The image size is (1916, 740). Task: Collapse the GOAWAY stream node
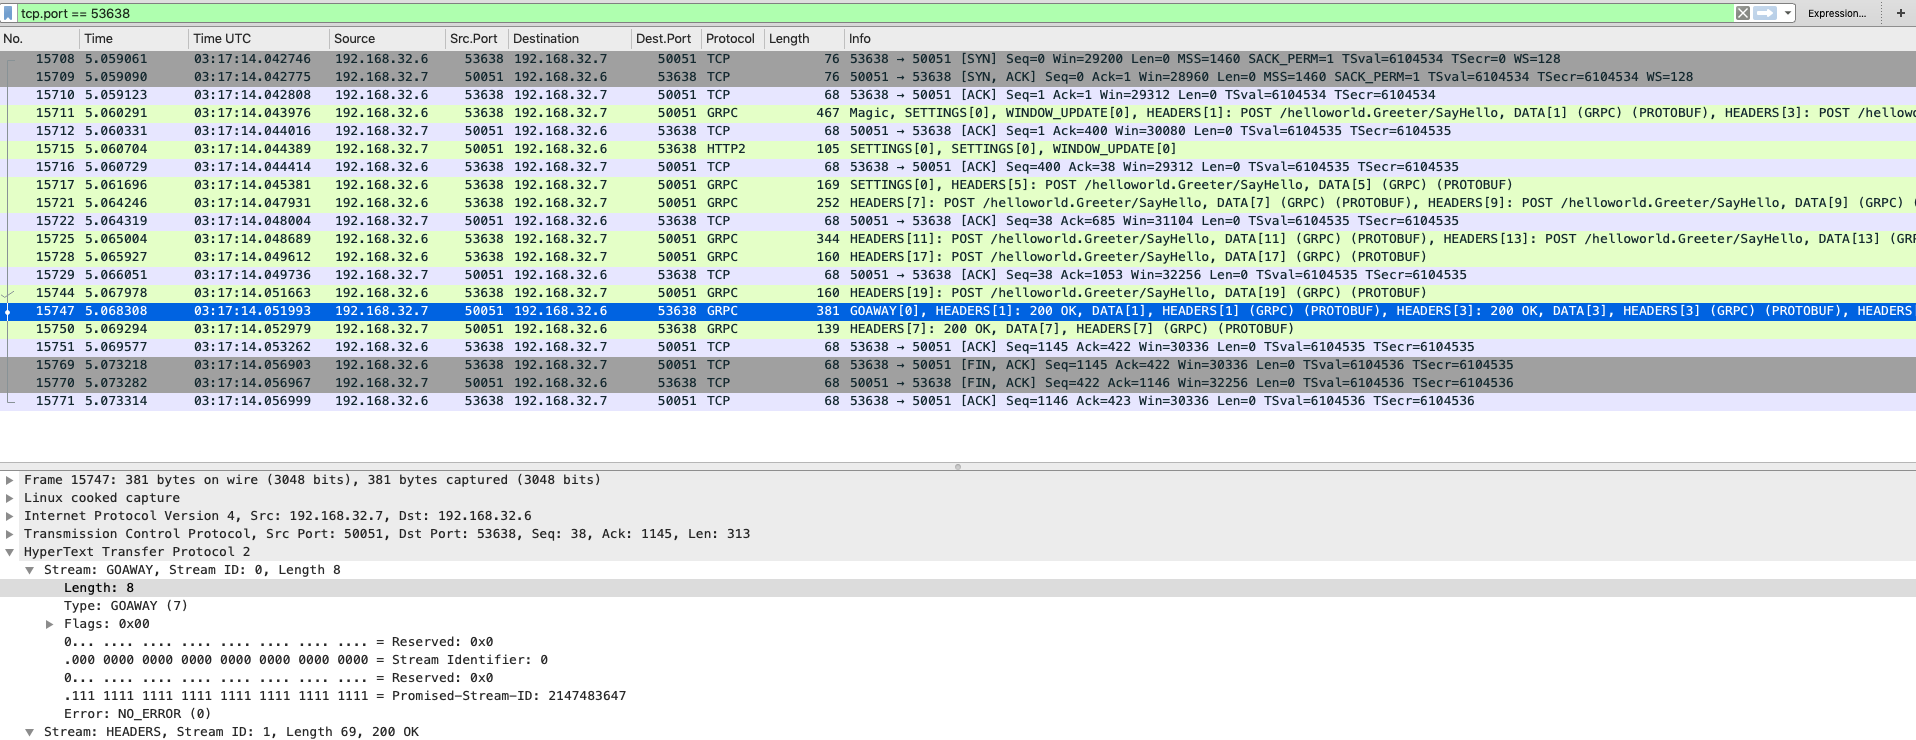(30, 570)
